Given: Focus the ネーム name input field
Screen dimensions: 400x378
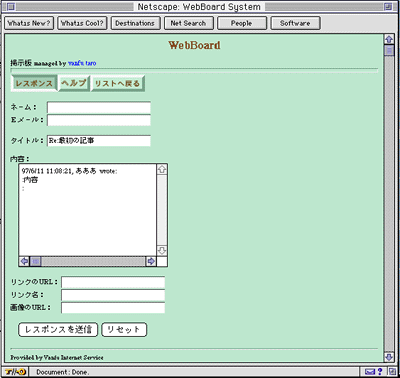Looking at the screenshot, I should [x=99, y=108].
